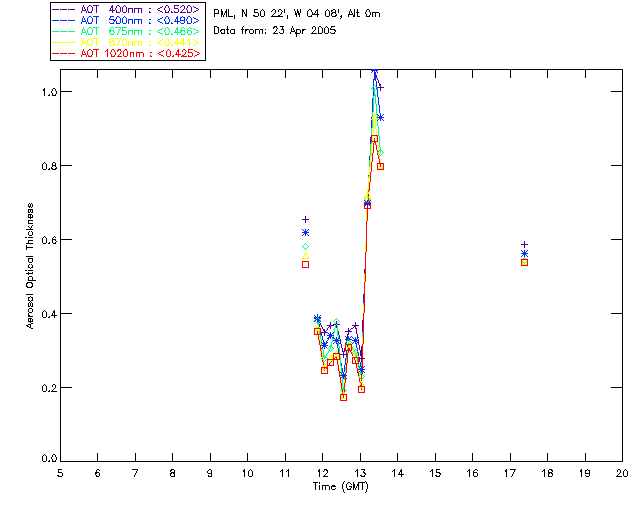This screenshot has height=512, width=640.
Task: Click the y-axis tick label "0.4"
Action: [x=49, y=314]
